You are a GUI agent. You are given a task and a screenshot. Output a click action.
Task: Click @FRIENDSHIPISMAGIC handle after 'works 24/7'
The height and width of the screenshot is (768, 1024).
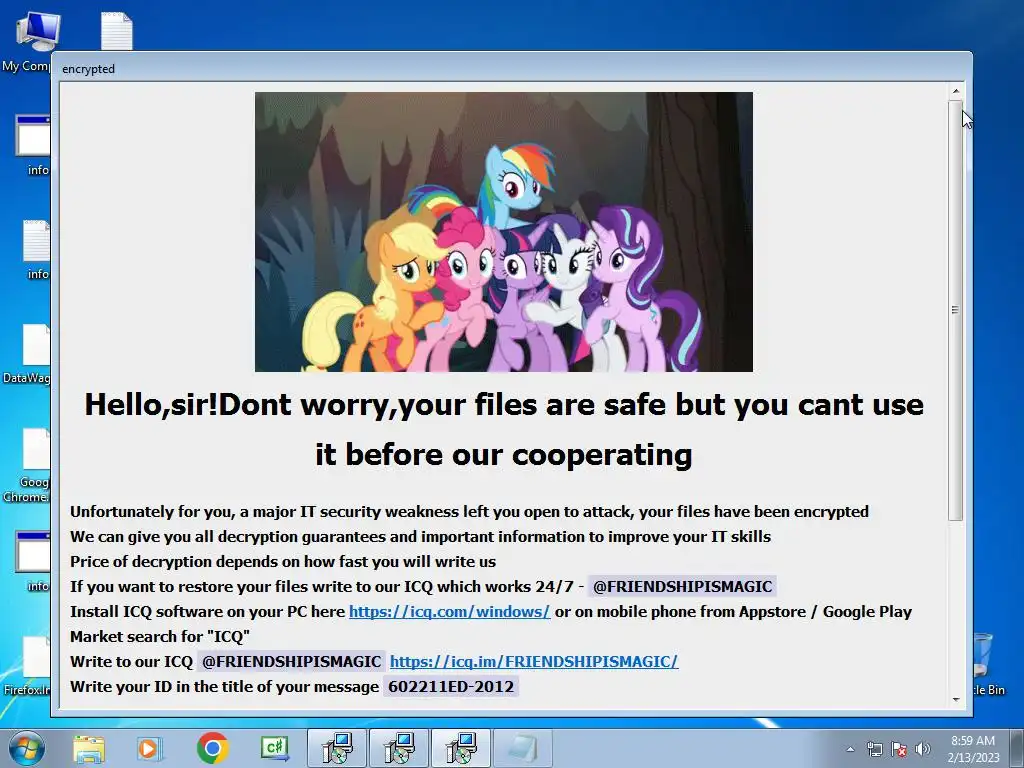pyautogui.click(x=682, y=586)
